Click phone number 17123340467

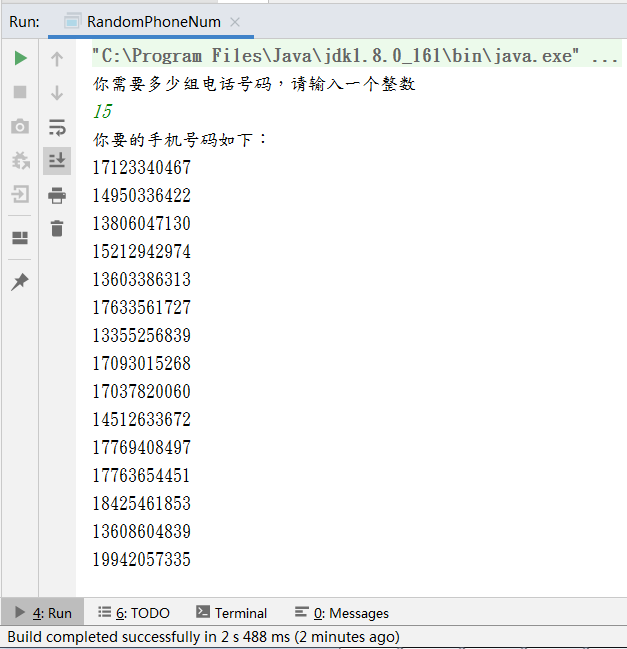point(142,167)
